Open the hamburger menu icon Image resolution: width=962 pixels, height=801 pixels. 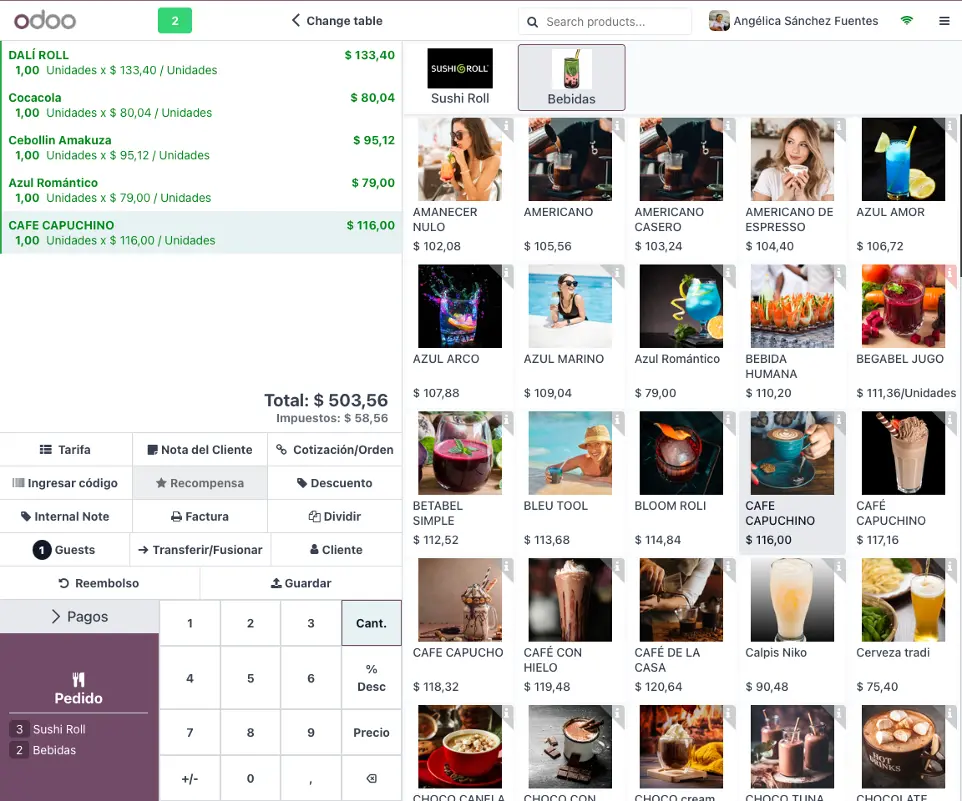tap(944, 21)
